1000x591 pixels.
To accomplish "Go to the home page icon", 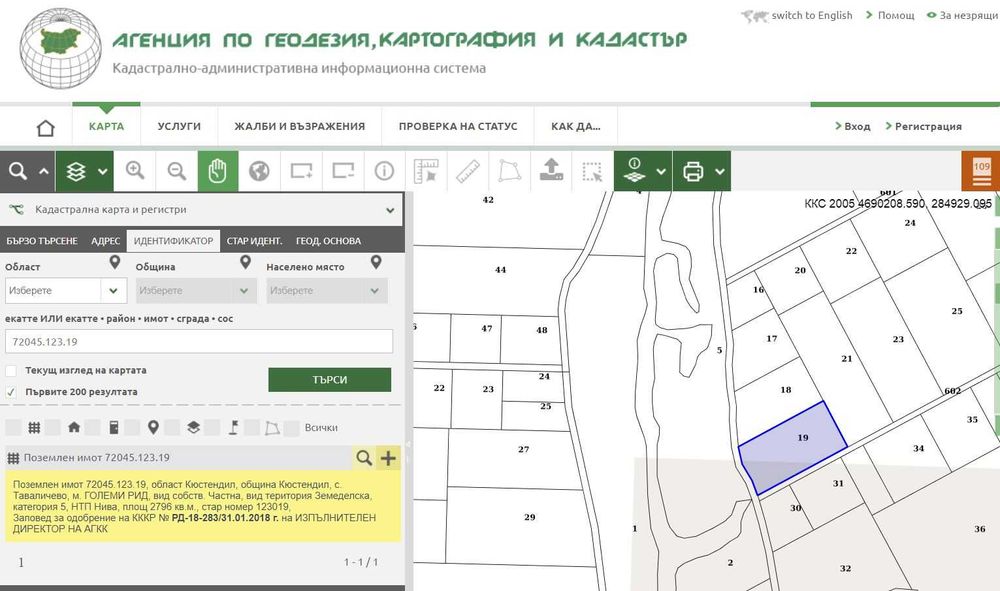I will [46, 128].
